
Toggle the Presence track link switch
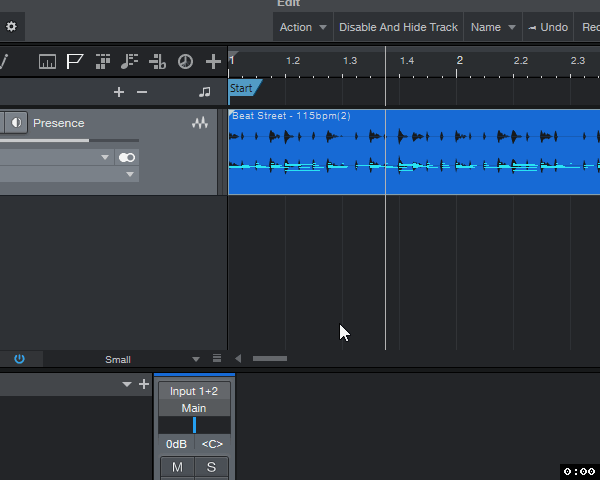[127, 157]
